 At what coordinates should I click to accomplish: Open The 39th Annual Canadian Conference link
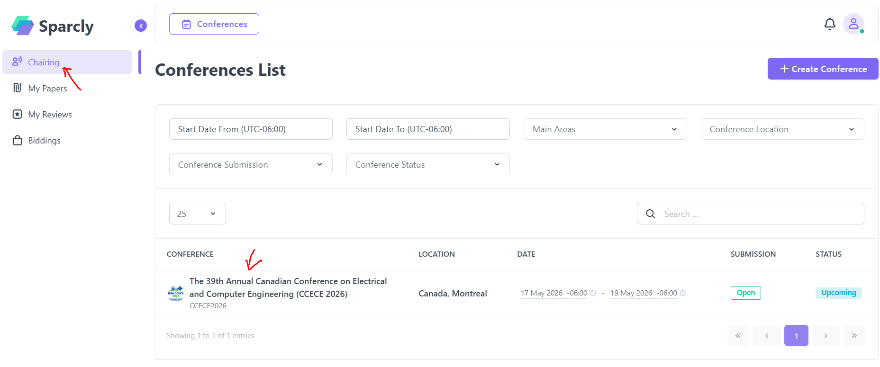[x=288, y=287]
